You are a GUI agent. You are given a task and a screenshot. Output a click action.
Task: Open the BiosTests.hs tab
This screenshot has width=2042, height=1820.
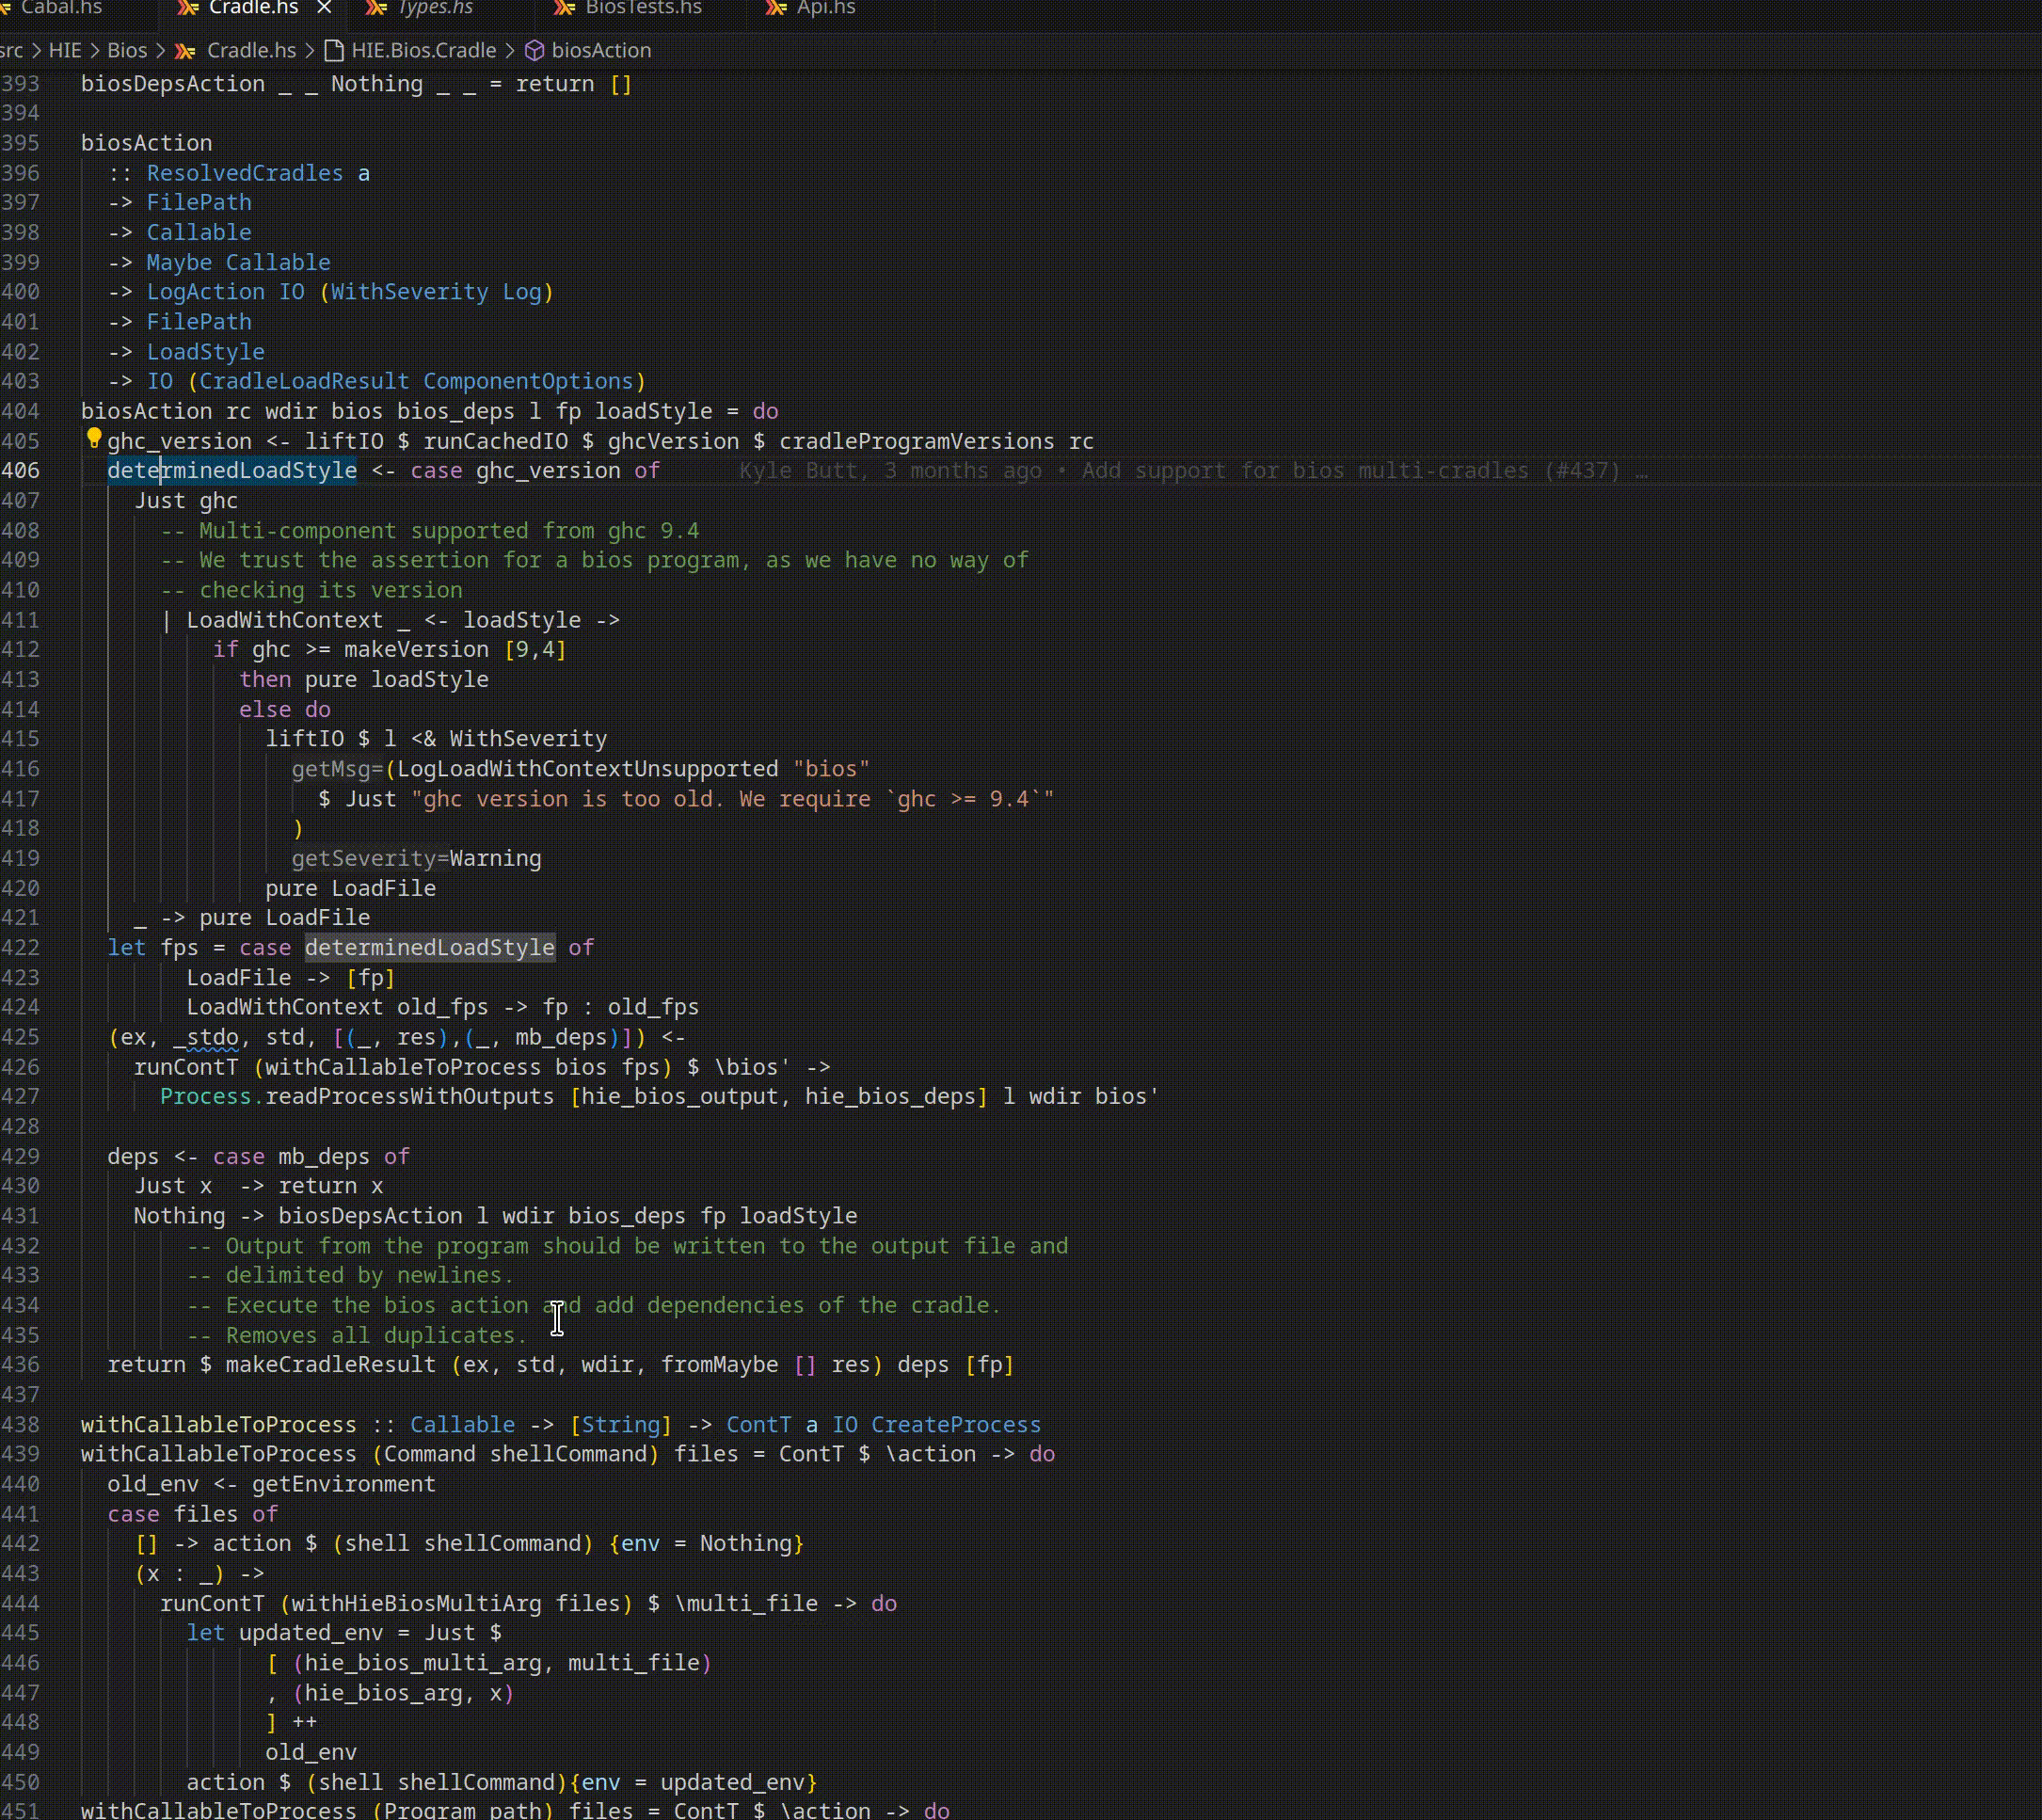643,8
